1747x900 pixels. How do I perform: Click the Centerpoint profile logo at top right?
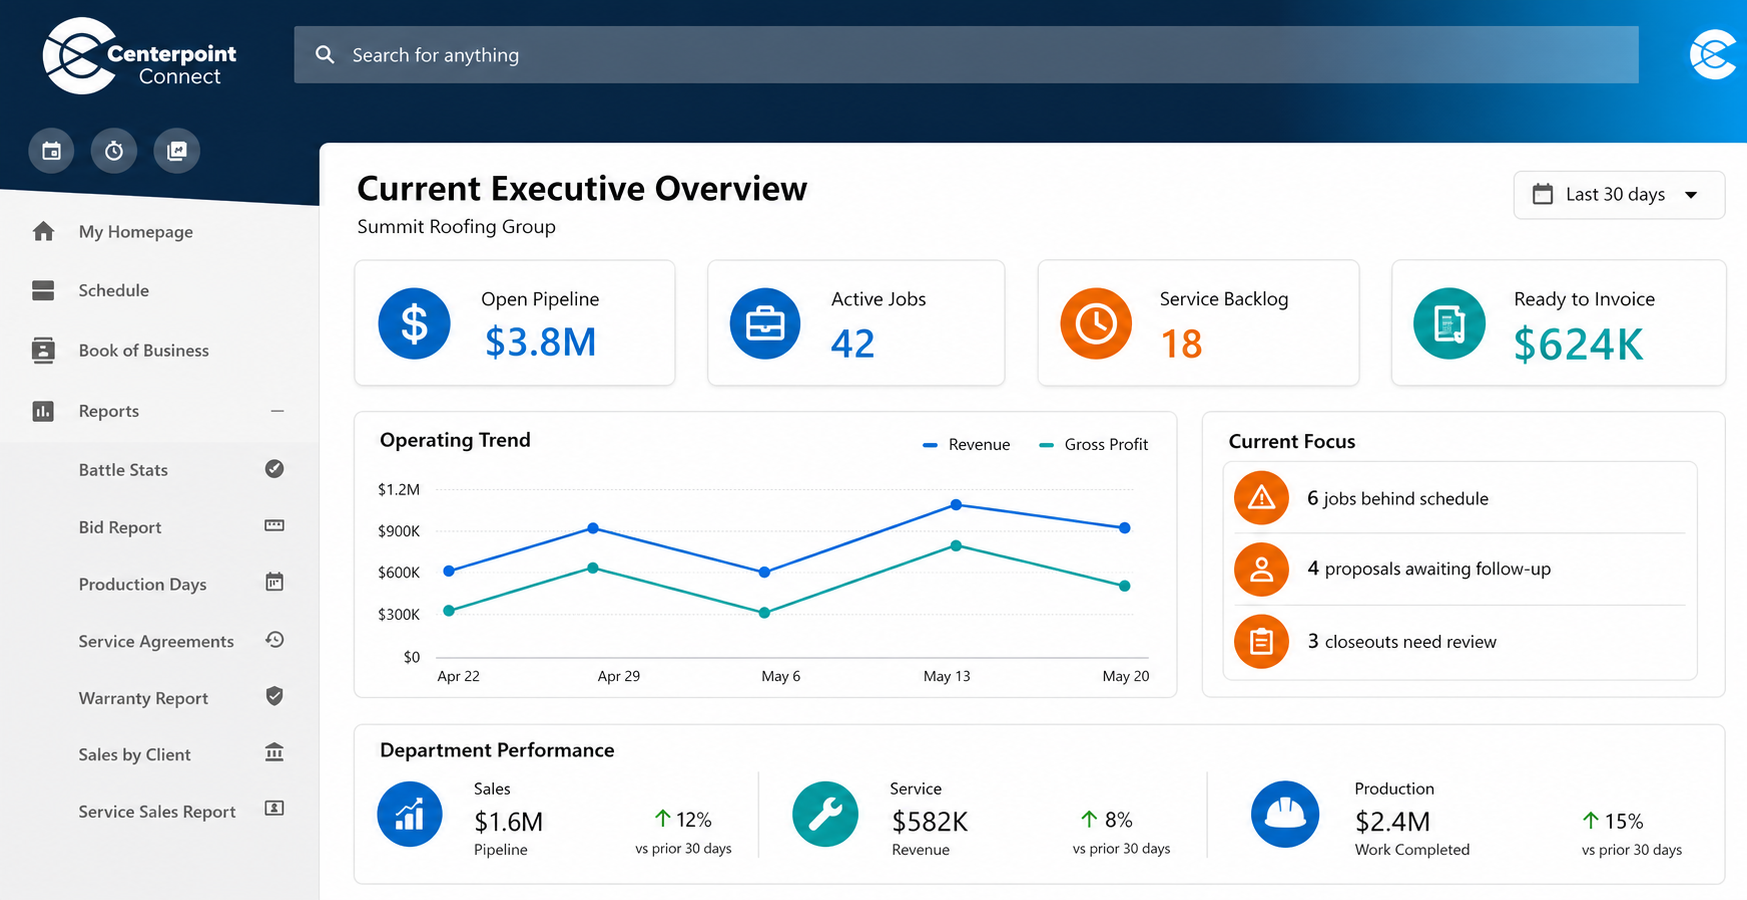coord(1714,55)
